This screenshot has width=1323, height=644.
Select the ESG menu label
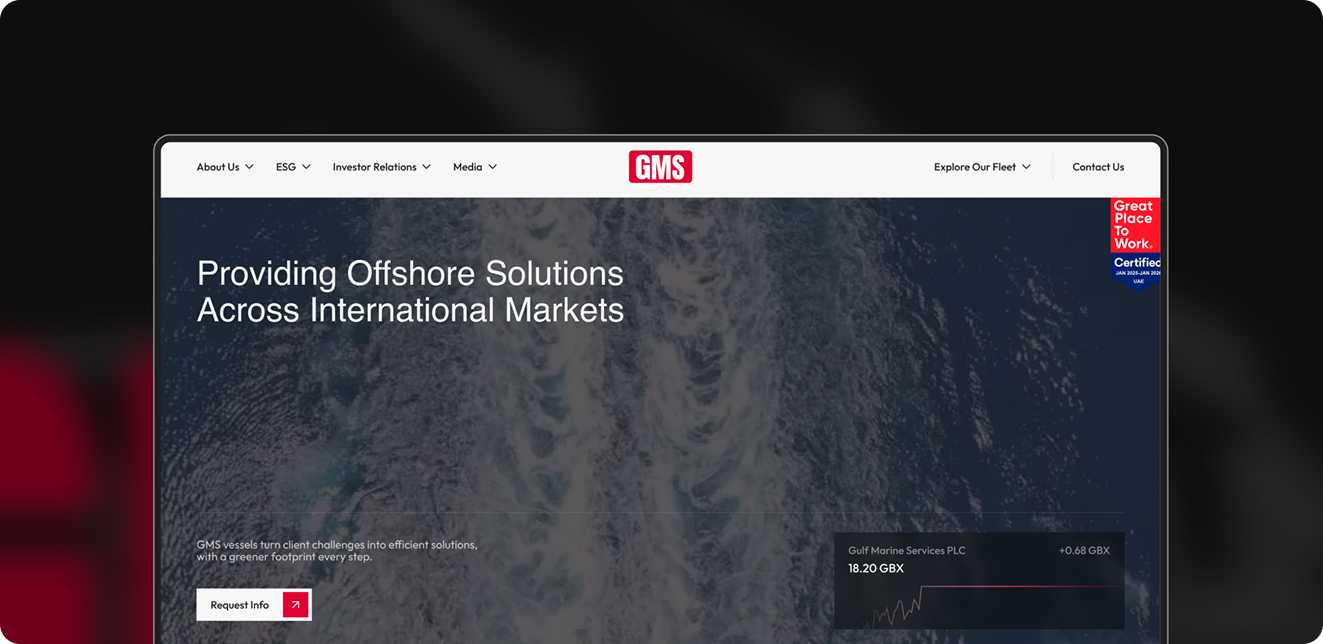coord(286,167)
